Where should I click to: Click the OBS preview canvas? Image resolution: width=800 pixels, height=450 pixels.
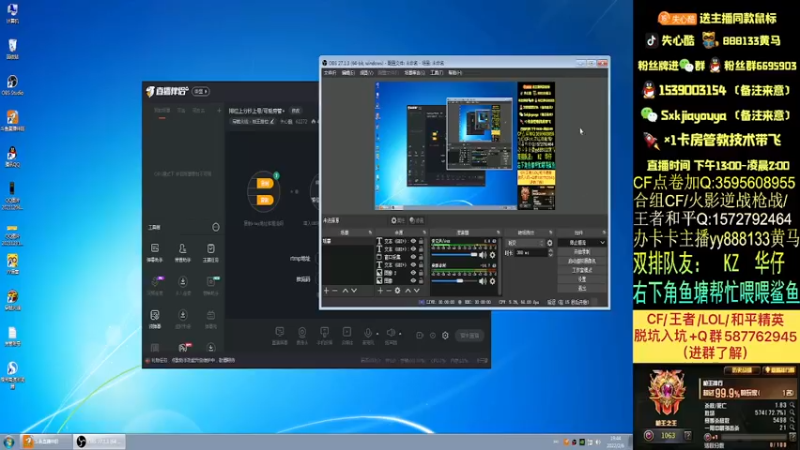(x=465, y=146)
